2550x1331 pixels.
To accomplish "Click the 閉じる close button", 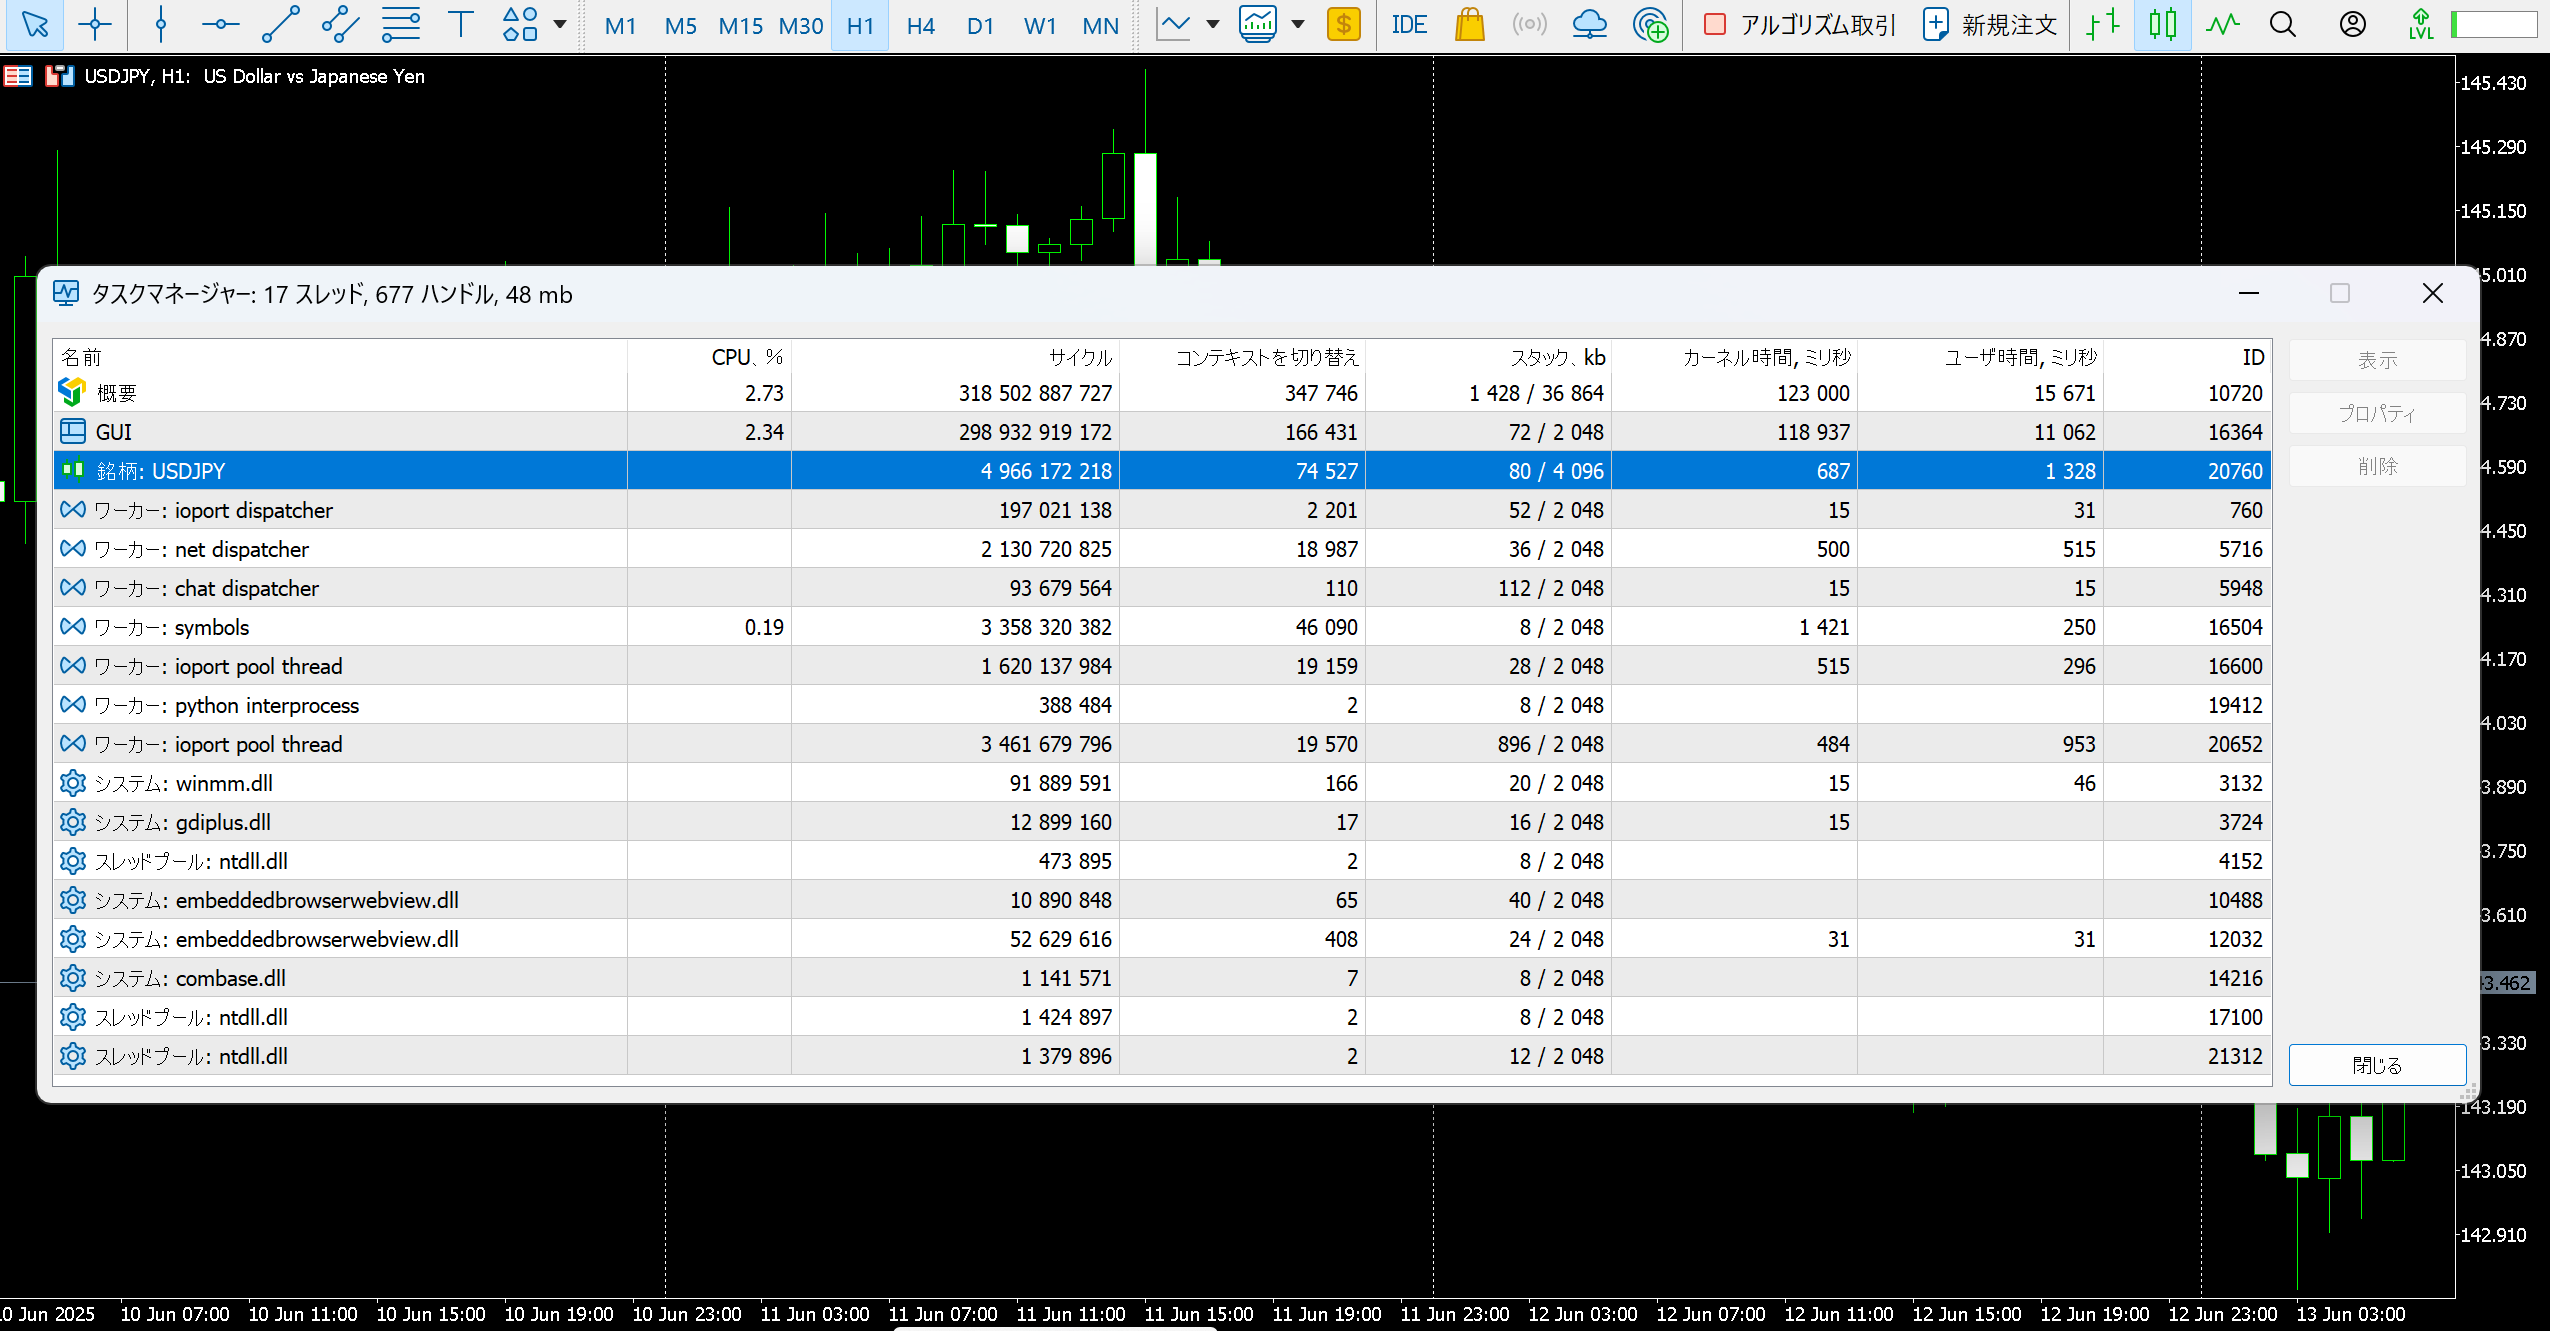I will click(2376, 1065).
